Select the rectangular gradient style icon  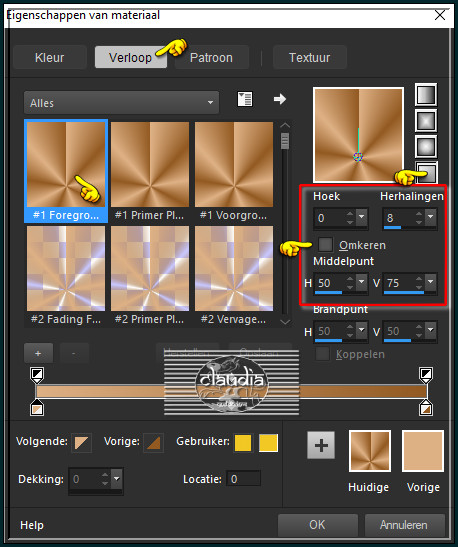pyautogui.click(x=426, y=121)
